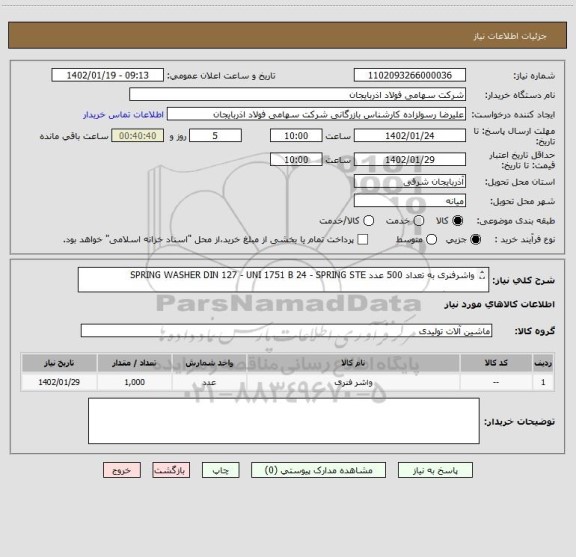Viewport: 576px width, 557px height.
Task: Click the table date cell 1402/01/29
Action: 59,382
